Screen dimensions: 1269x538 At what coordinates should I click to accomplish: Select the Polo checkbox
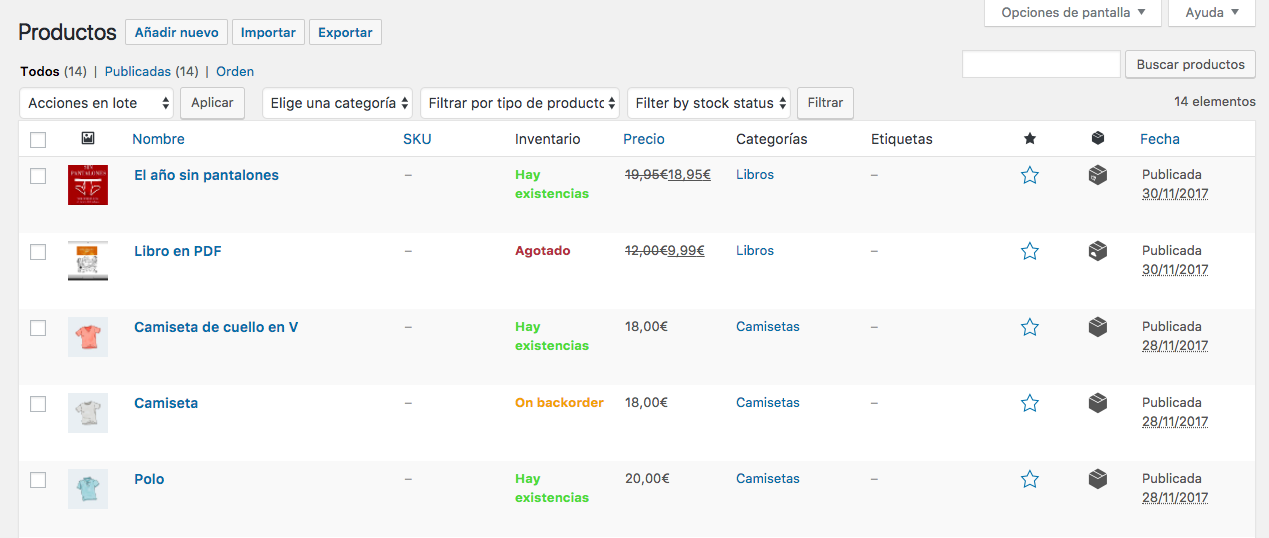pos(38,480)
